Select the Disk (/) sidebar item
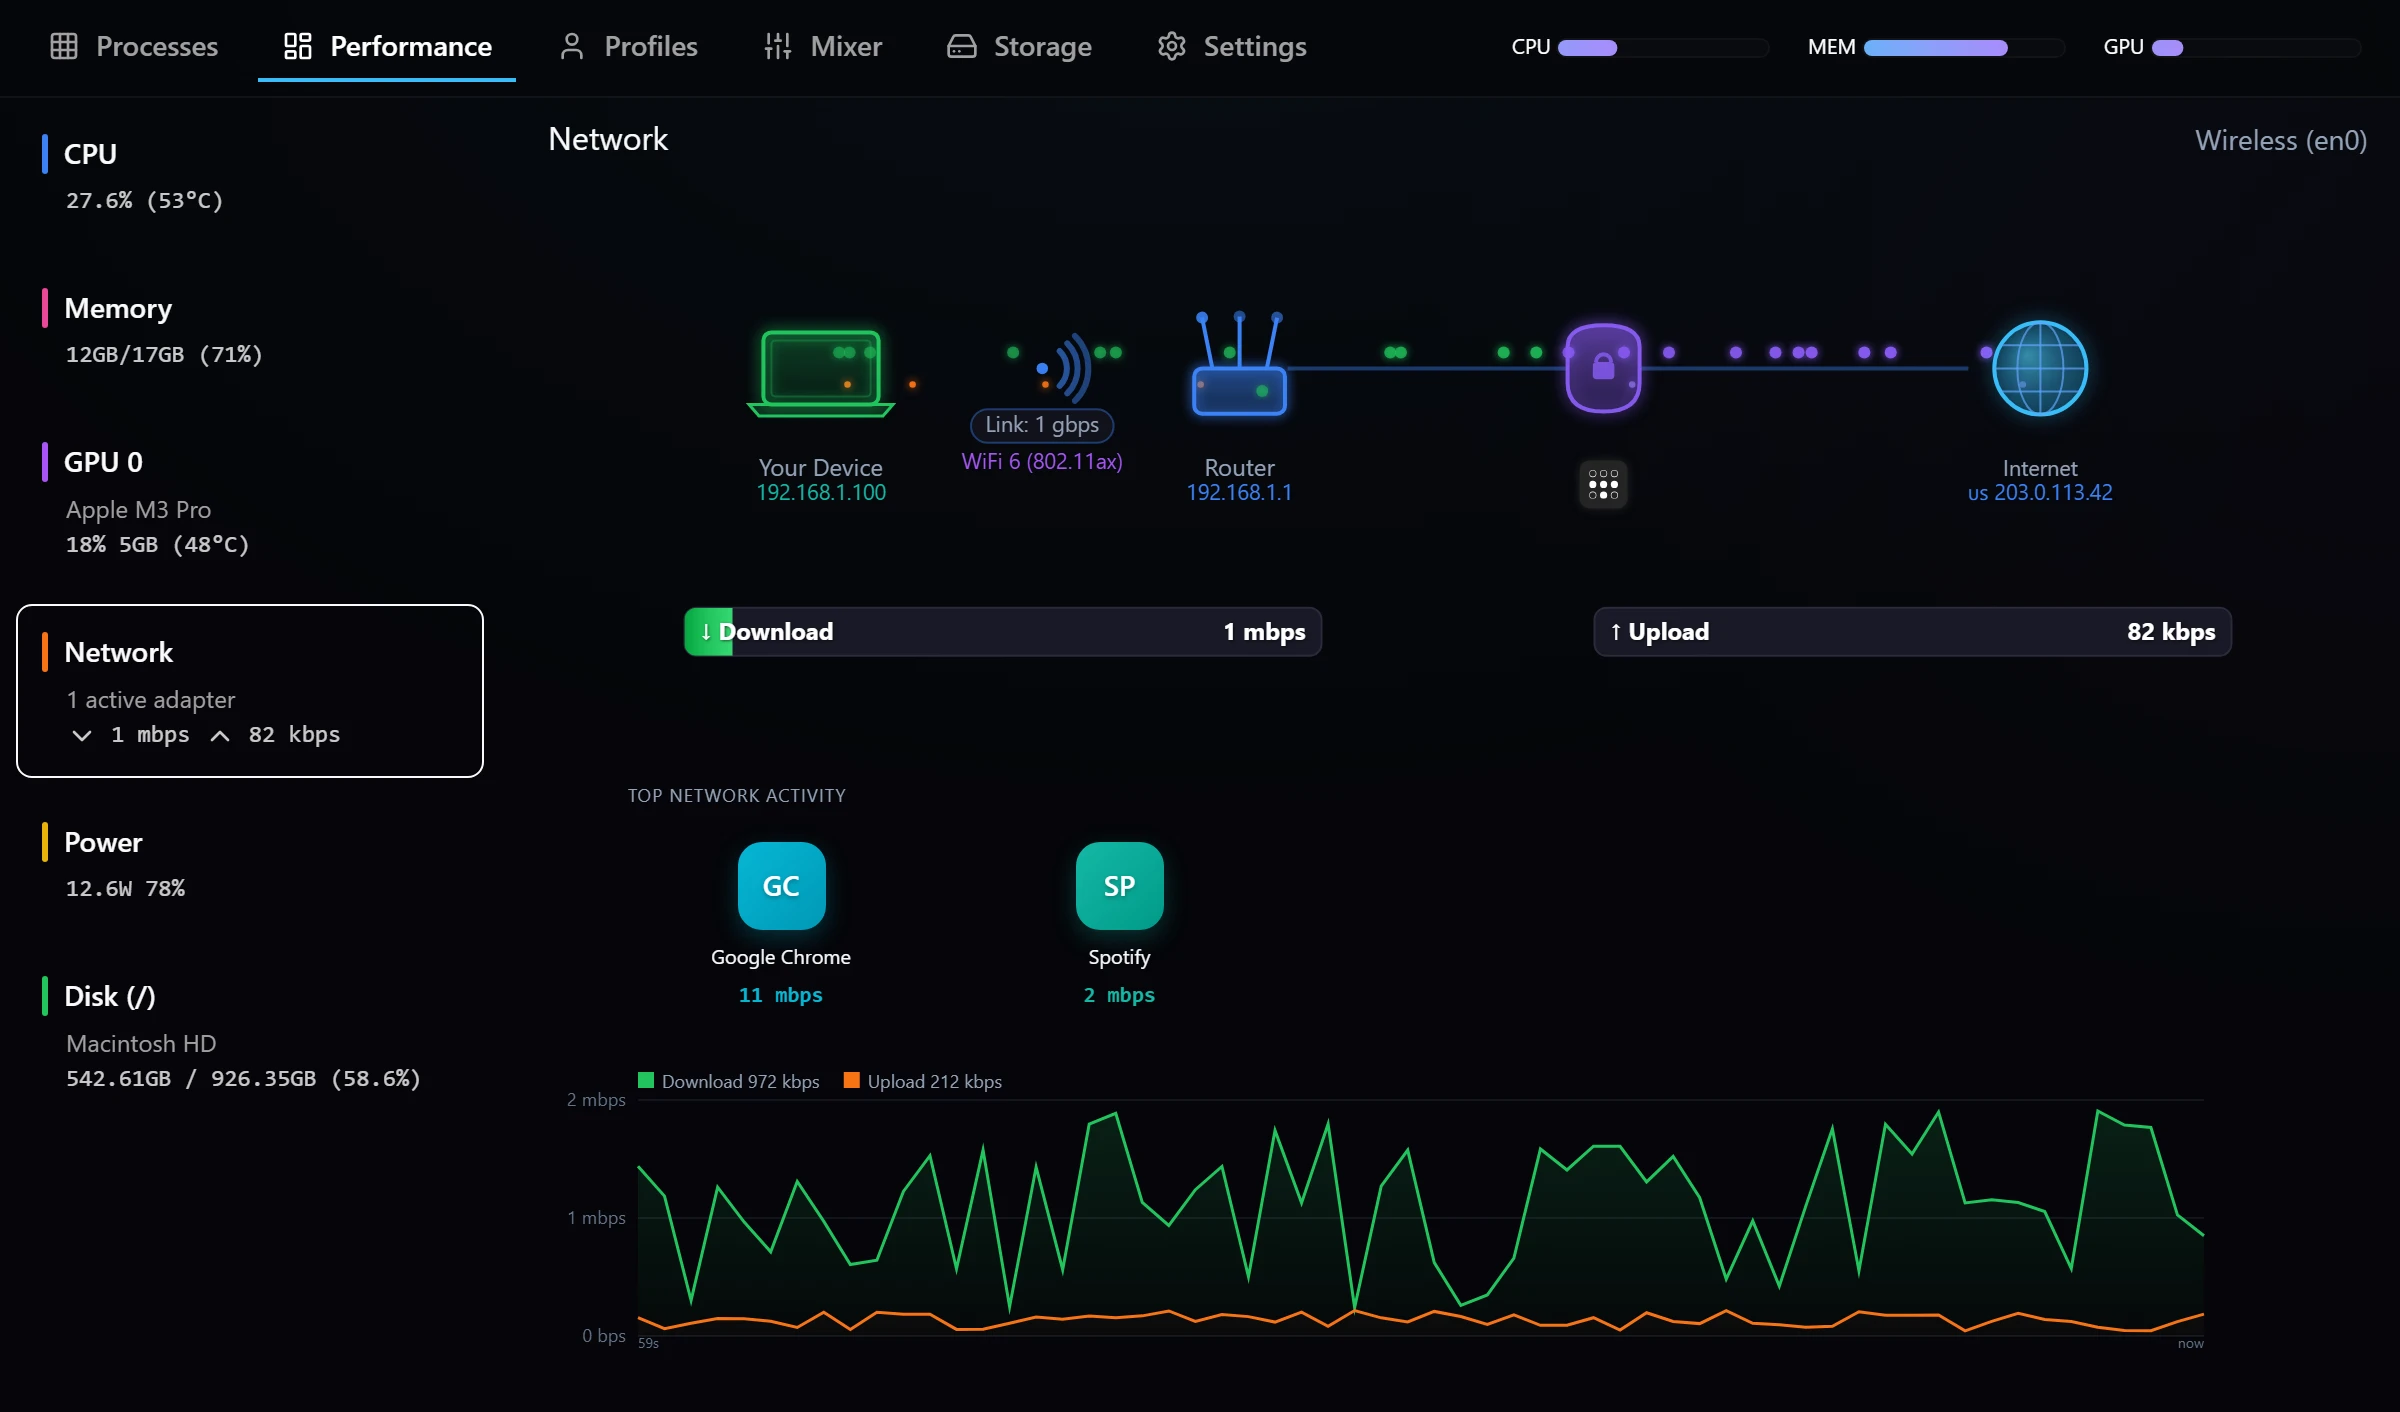 click(x=250, y=1034)
